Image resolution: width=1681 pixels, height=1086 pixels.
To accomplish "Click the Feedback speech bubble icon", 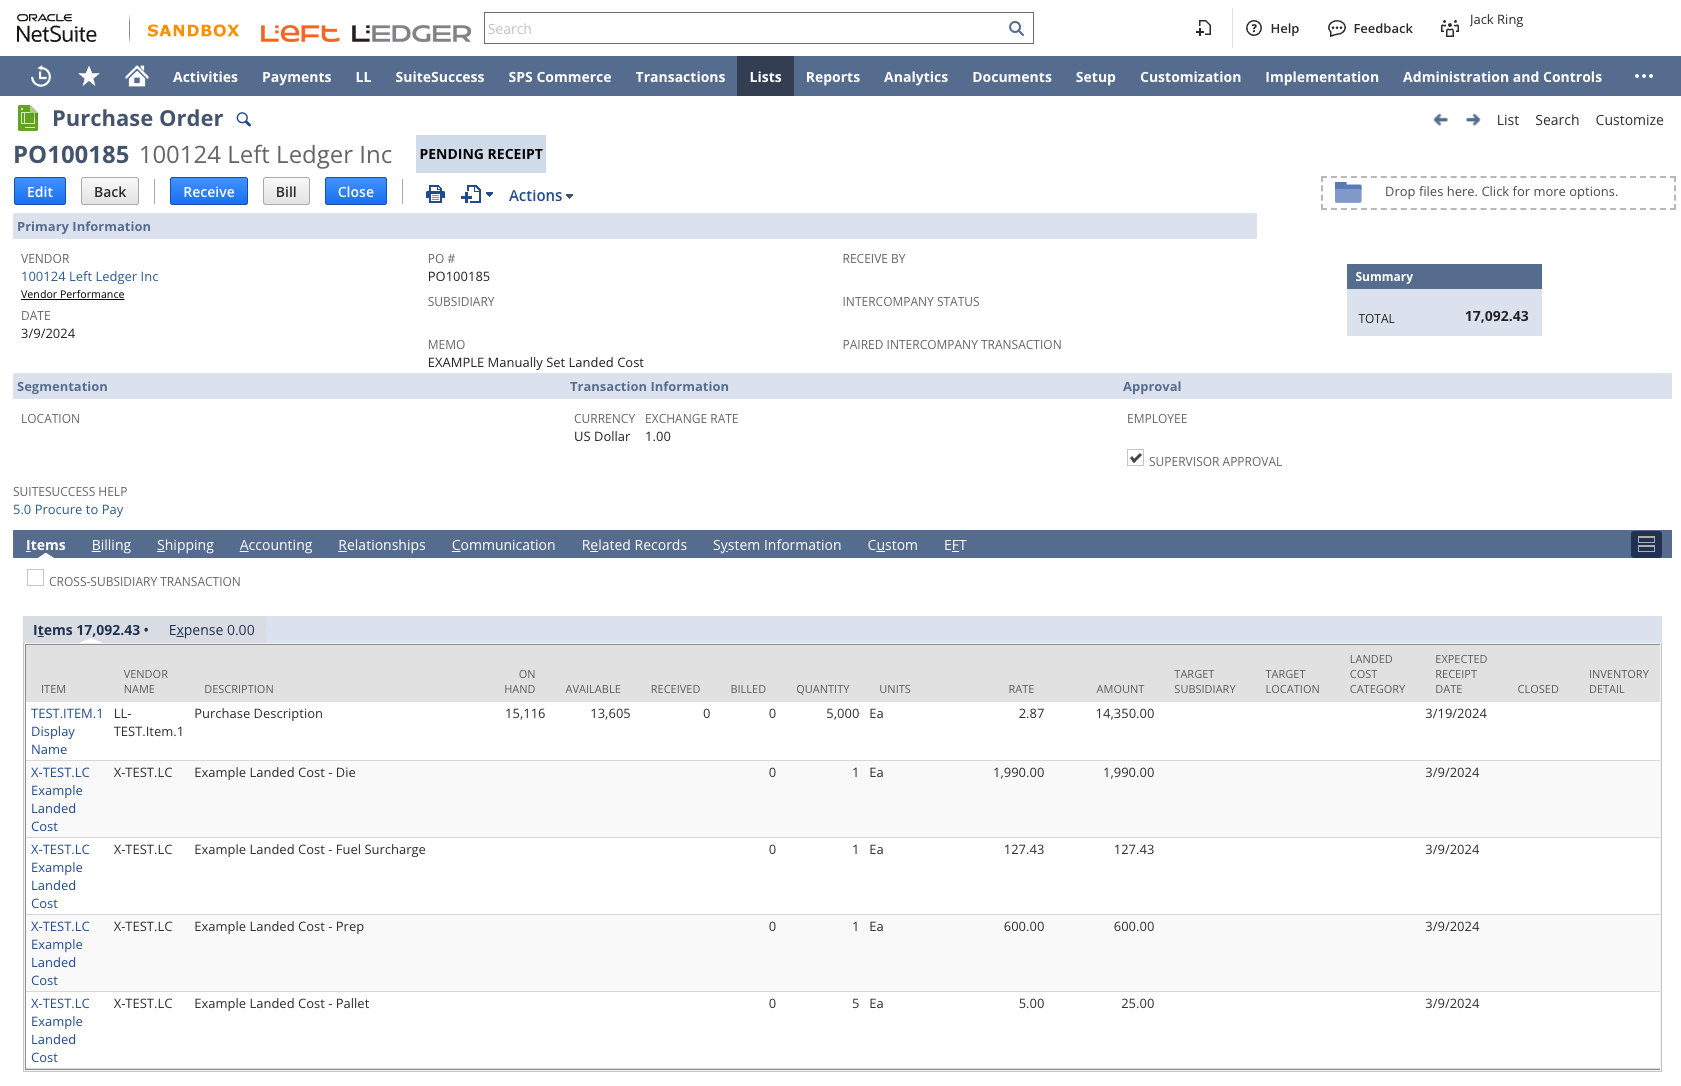I will [x=1337, y=28].
